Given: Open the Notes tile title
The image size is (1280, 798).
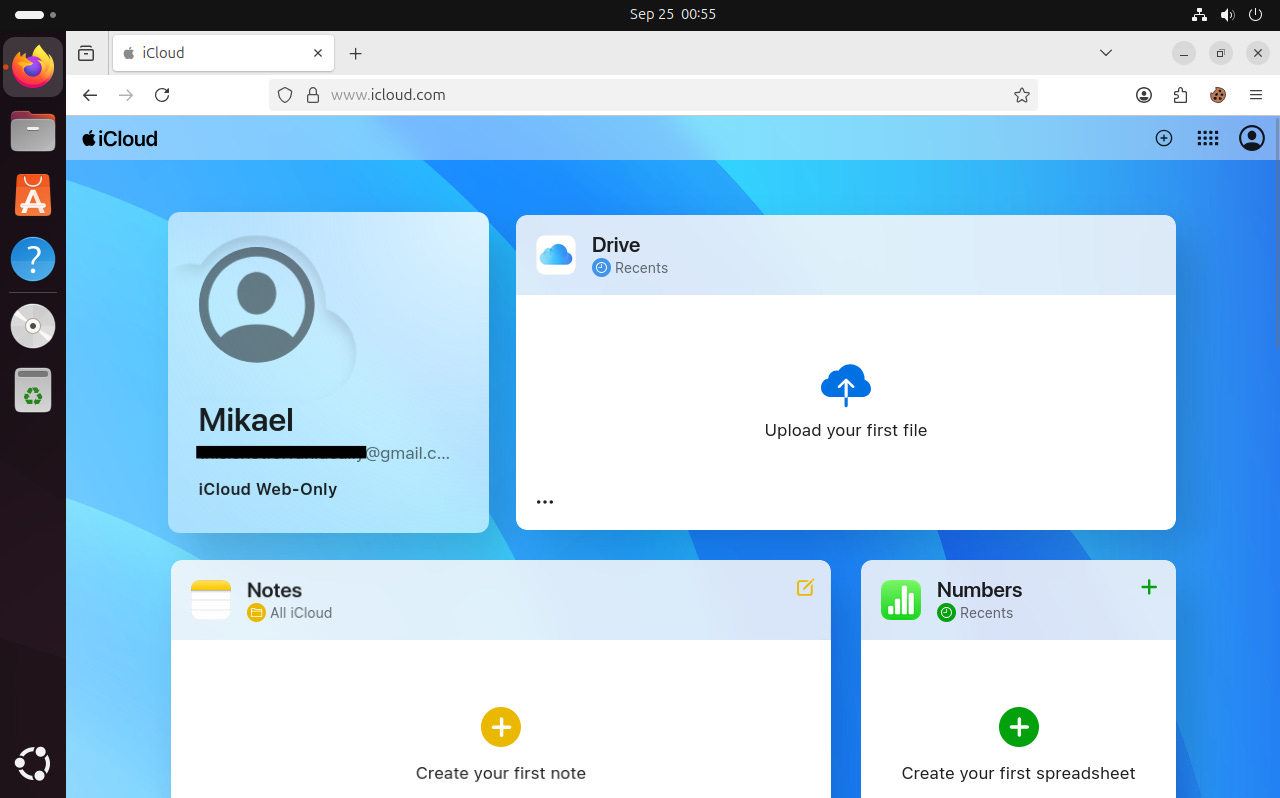Looking at the screenshot, I should coord(274,590).
